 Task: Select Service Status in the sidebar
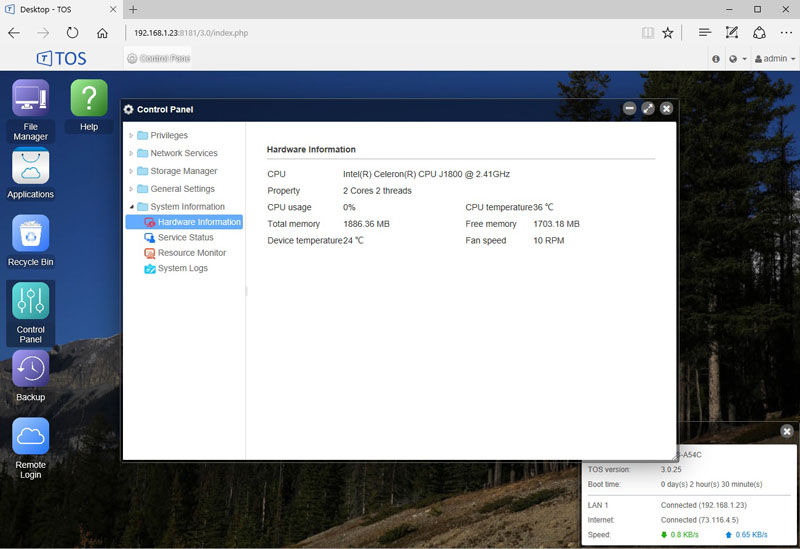click(185, 238)
